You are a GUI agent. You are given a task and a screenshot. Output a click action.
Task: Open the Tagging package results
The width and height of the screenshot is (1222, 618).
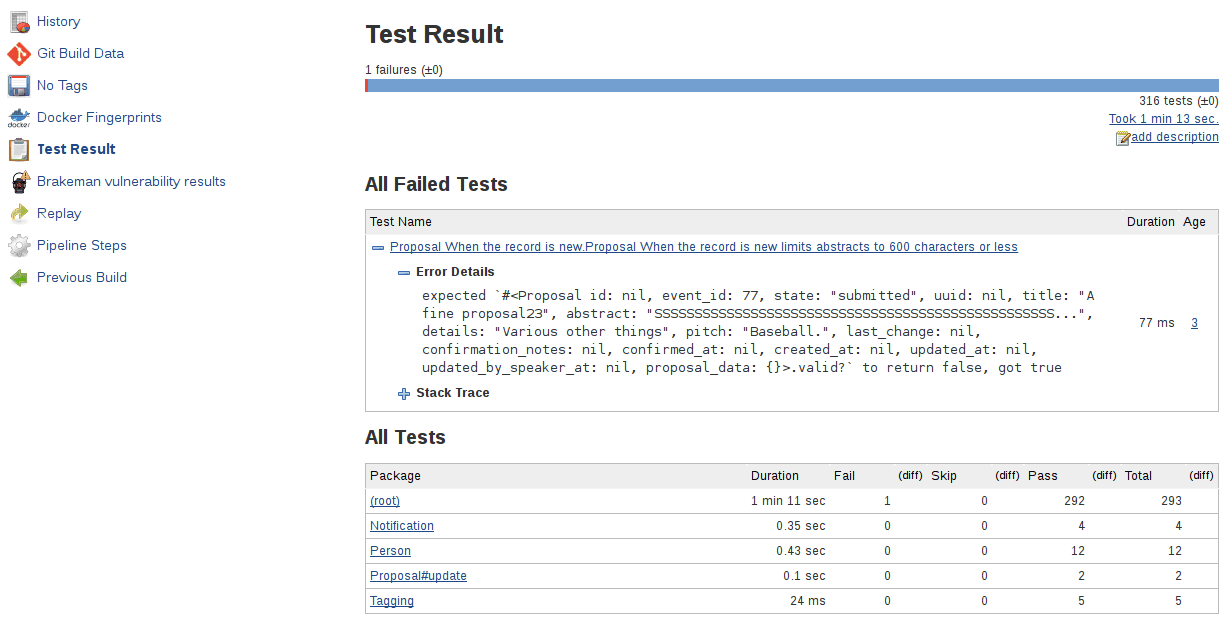coord(391,600)
